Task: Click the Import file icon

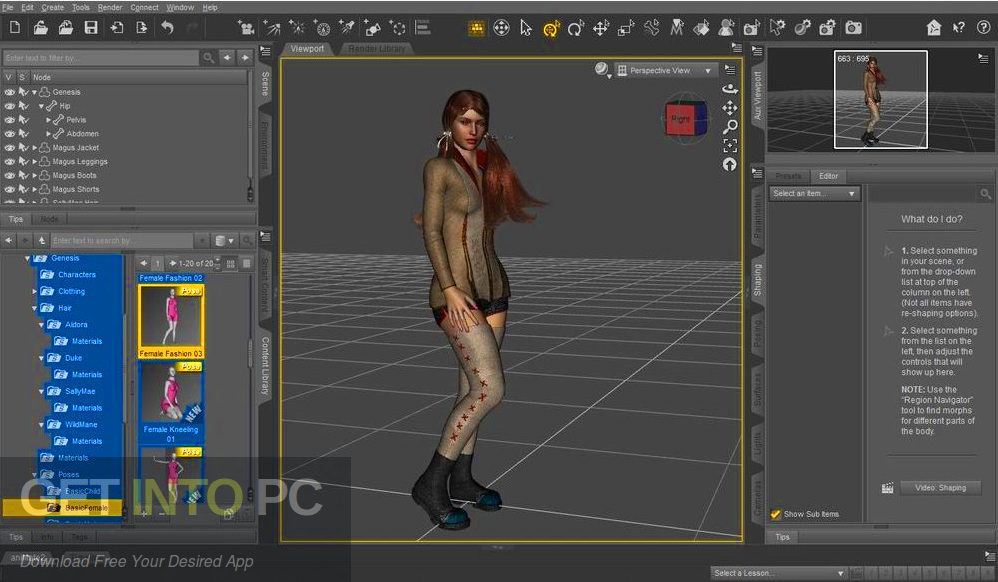Action: tap(116, 27)
